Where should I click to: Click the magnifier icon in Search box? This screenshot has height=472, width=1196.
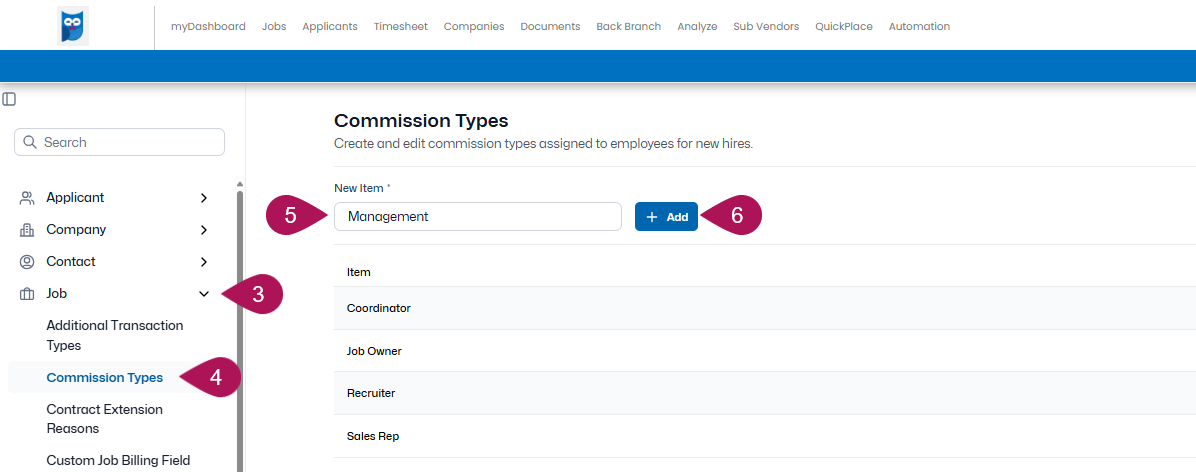coord(31,142)
